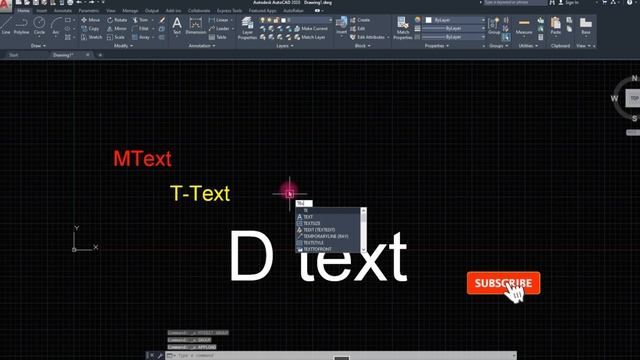
Task: Select the Polyline tool
Action: pos(21,25)
